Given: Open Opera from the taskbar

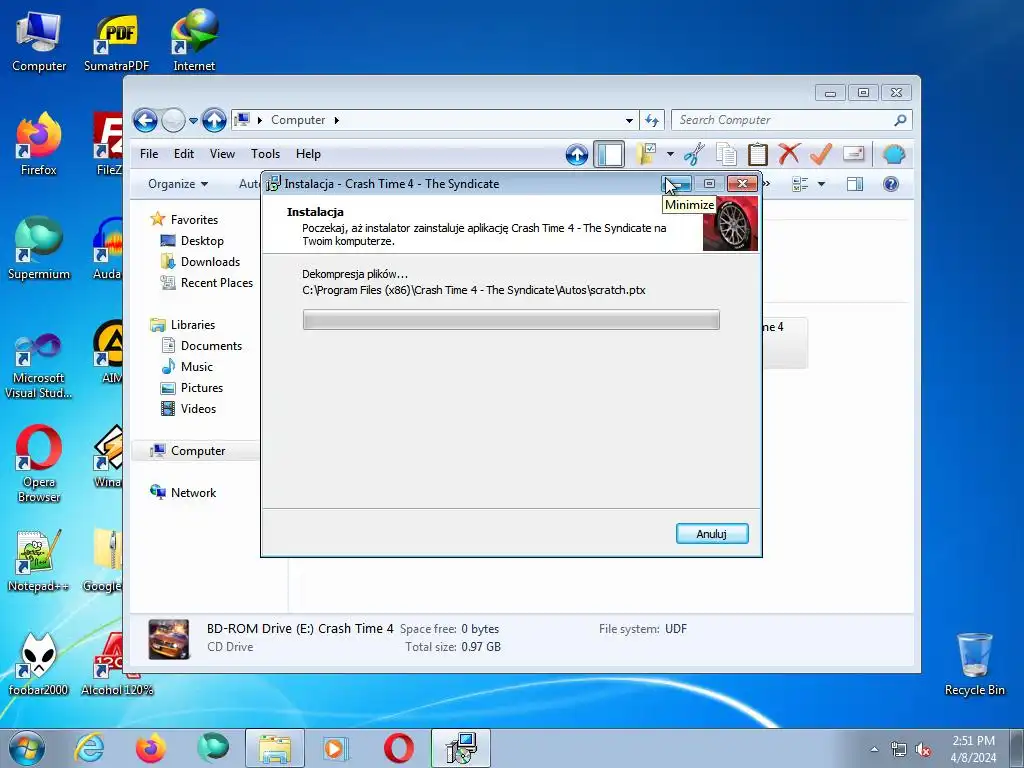Looking at the screenshot, I should pyautogui.click(x=399, y=748).
